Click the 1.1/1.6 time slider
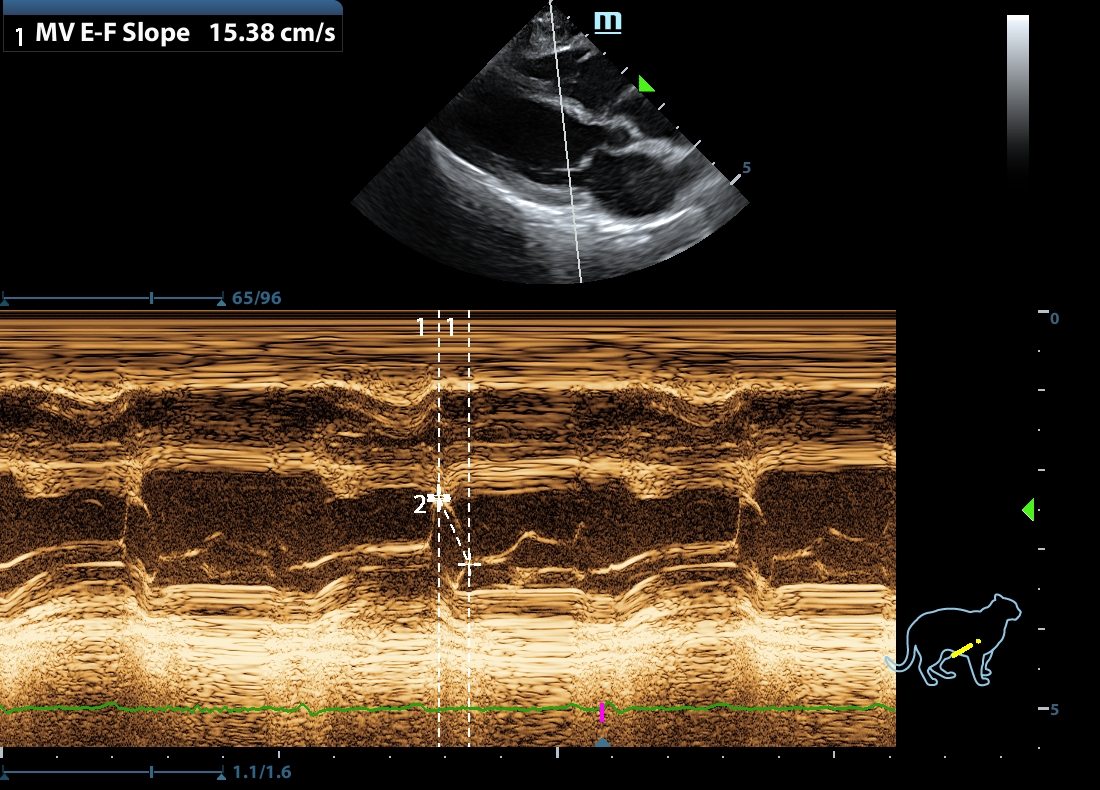This screenshot has height=790, width=1100. point(113,773)
